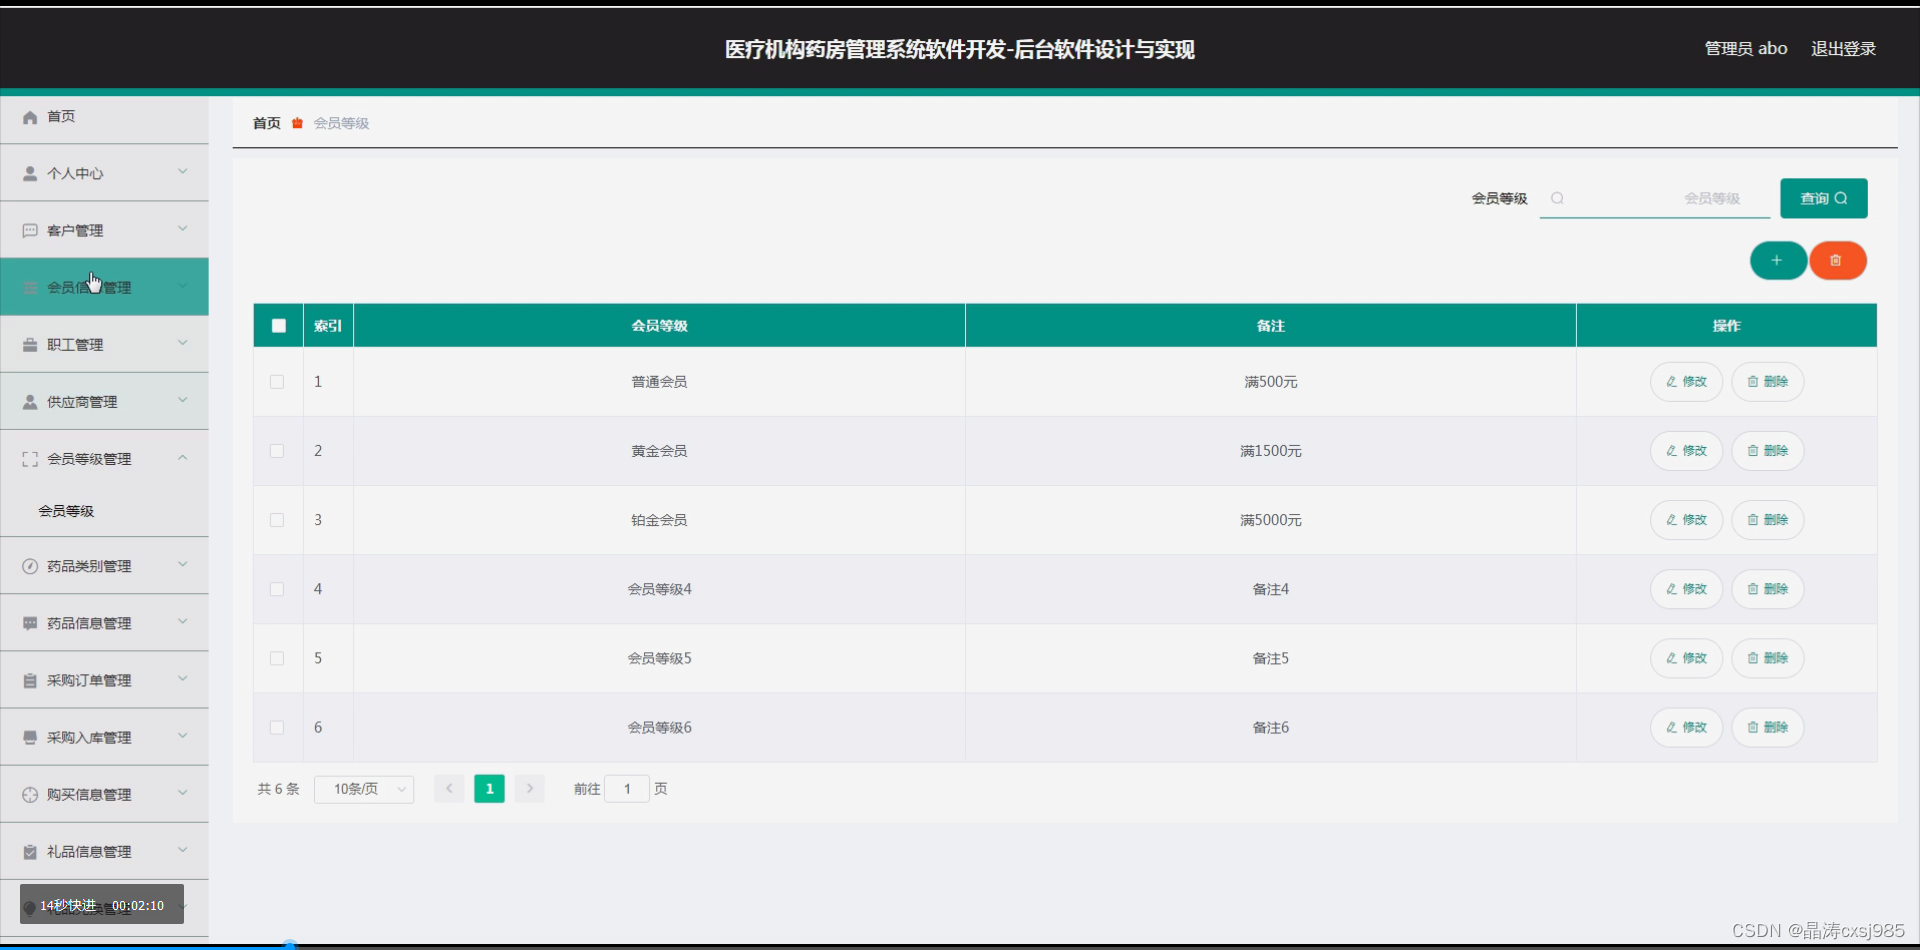Click the 客户管理 chat icon

coord(30,231)
